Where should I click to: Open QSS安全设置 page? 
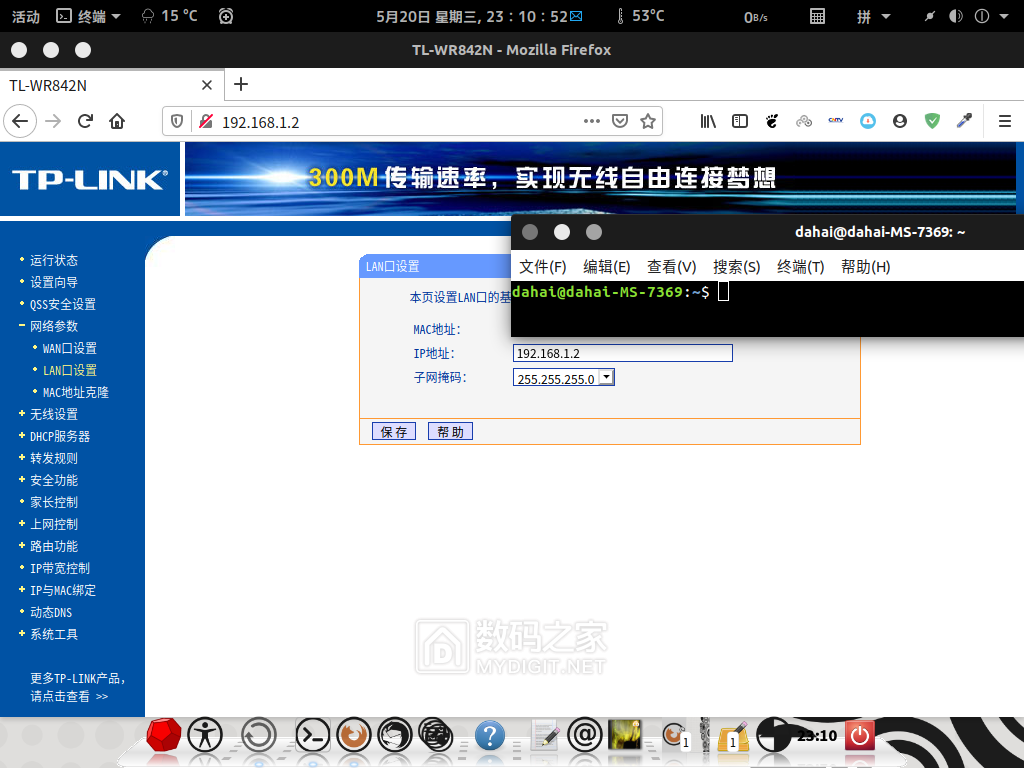click(x=63, y=304)
